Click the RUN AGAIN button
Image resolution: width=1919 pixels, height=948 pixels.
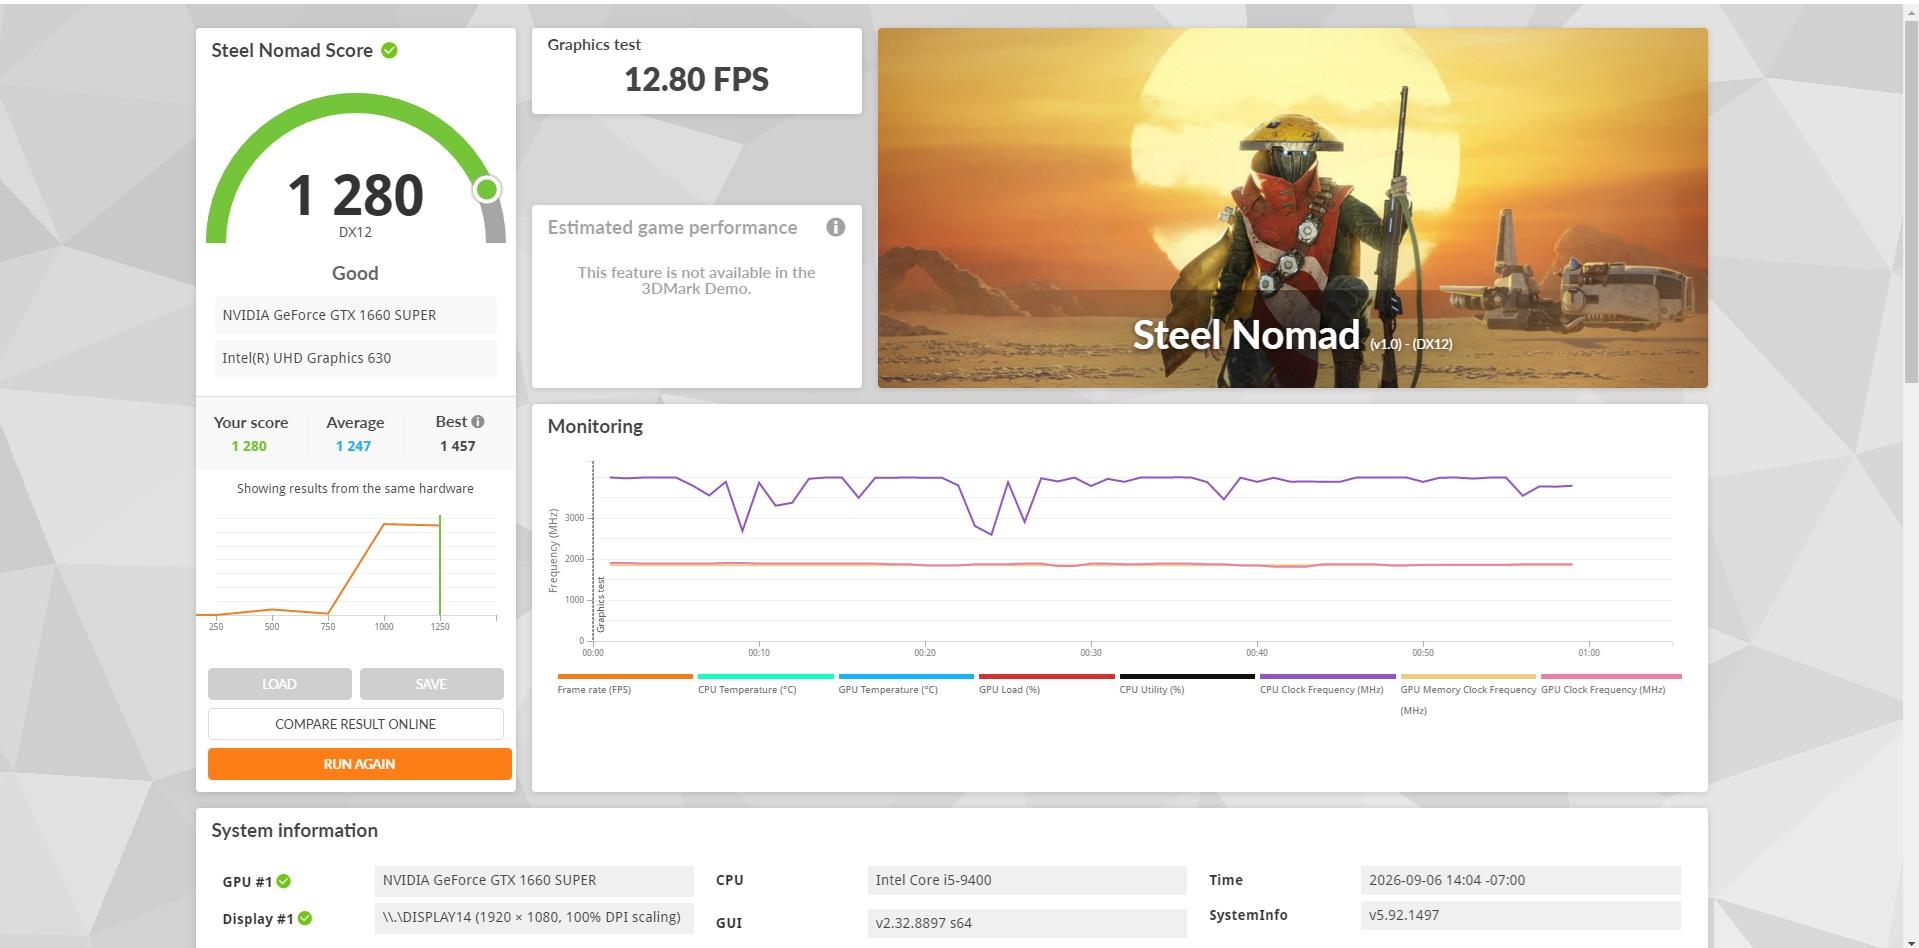click(360, 764)
